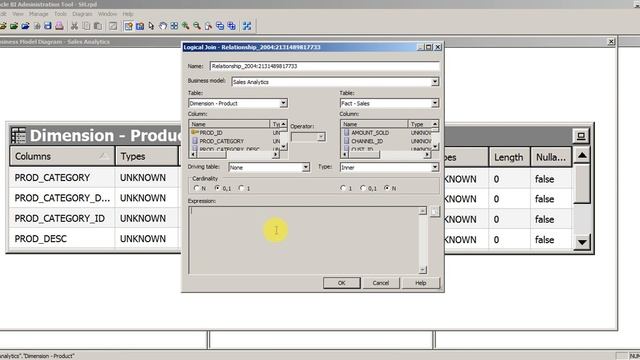Click the Cancel button
640x360 pixels.
point(380,283)
